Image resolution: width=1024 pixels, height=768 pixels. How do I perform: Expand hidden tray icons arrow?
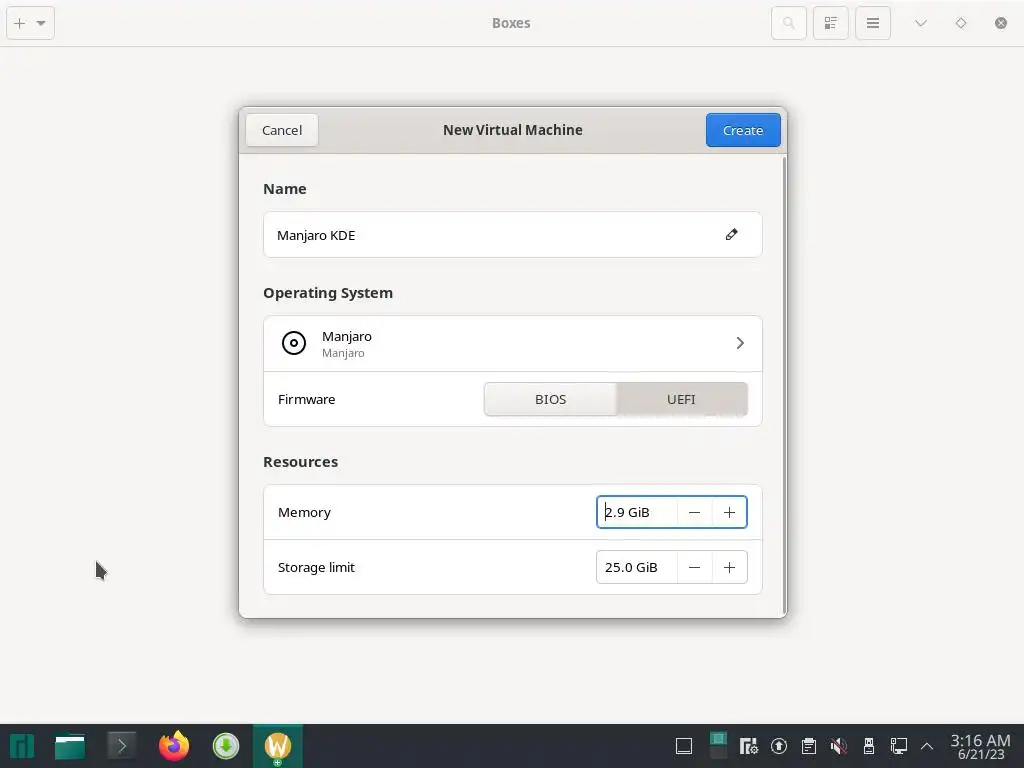(x=927, y=746)
